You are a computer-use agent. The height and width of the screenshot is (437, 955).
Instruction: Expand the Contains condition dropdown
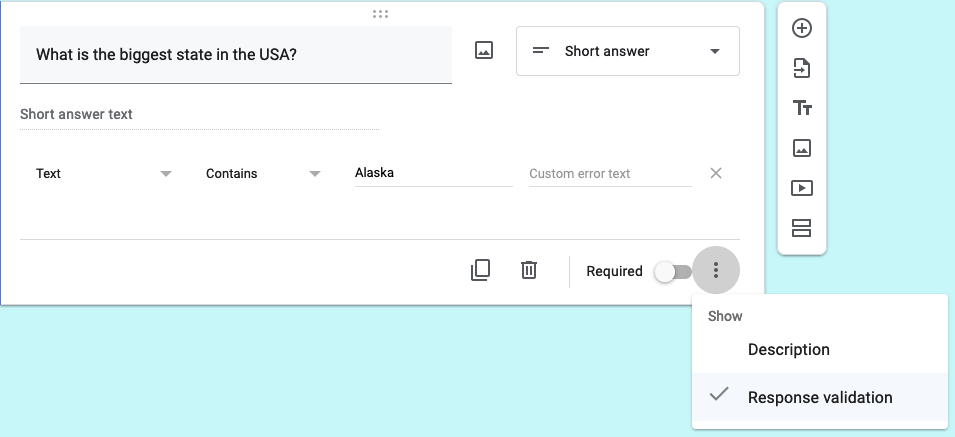[263, 174]
